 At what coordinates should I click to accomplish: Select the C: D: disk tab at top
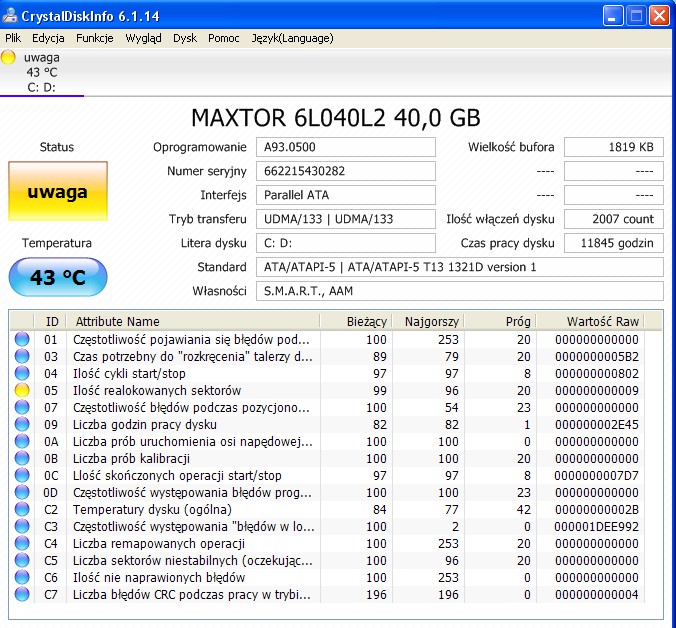42,72
